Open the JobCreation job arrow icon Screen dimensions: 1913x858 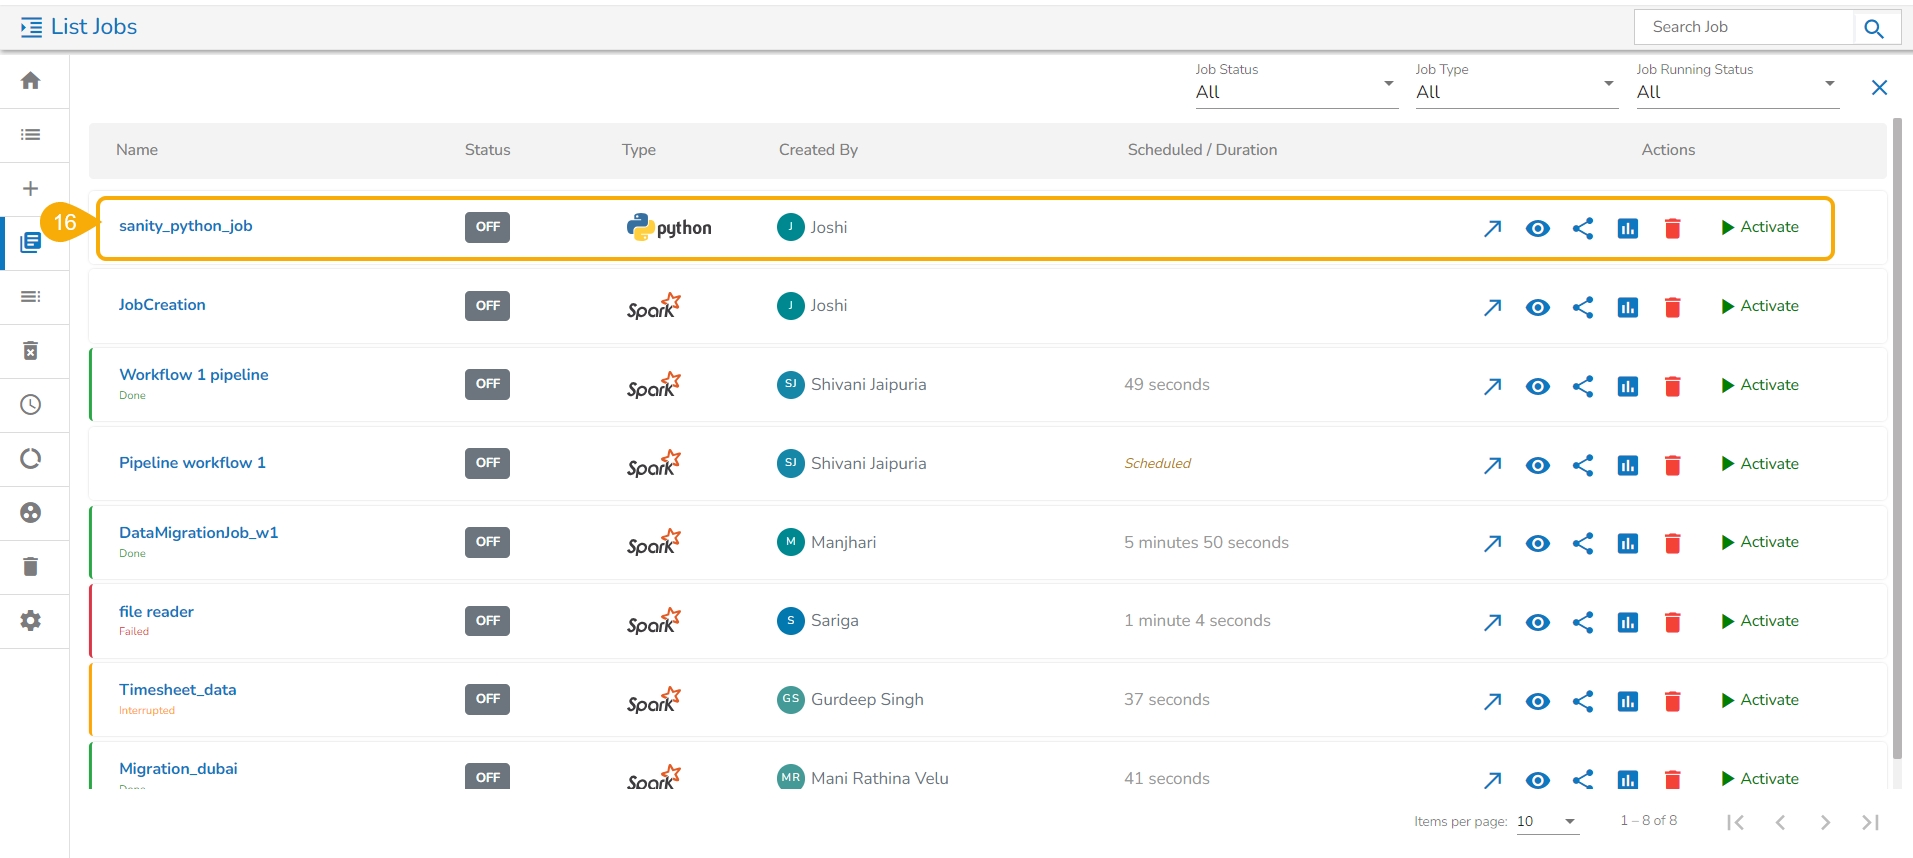[x=1492, y=307]
